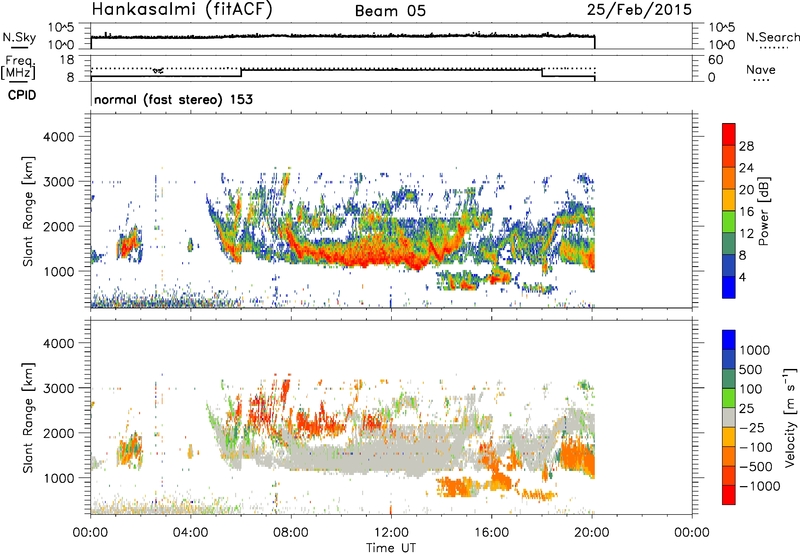800x554 pixels.
Task: Click the 'Hankasalmi (fitACF)' title
Action: [x=182, y=10]
